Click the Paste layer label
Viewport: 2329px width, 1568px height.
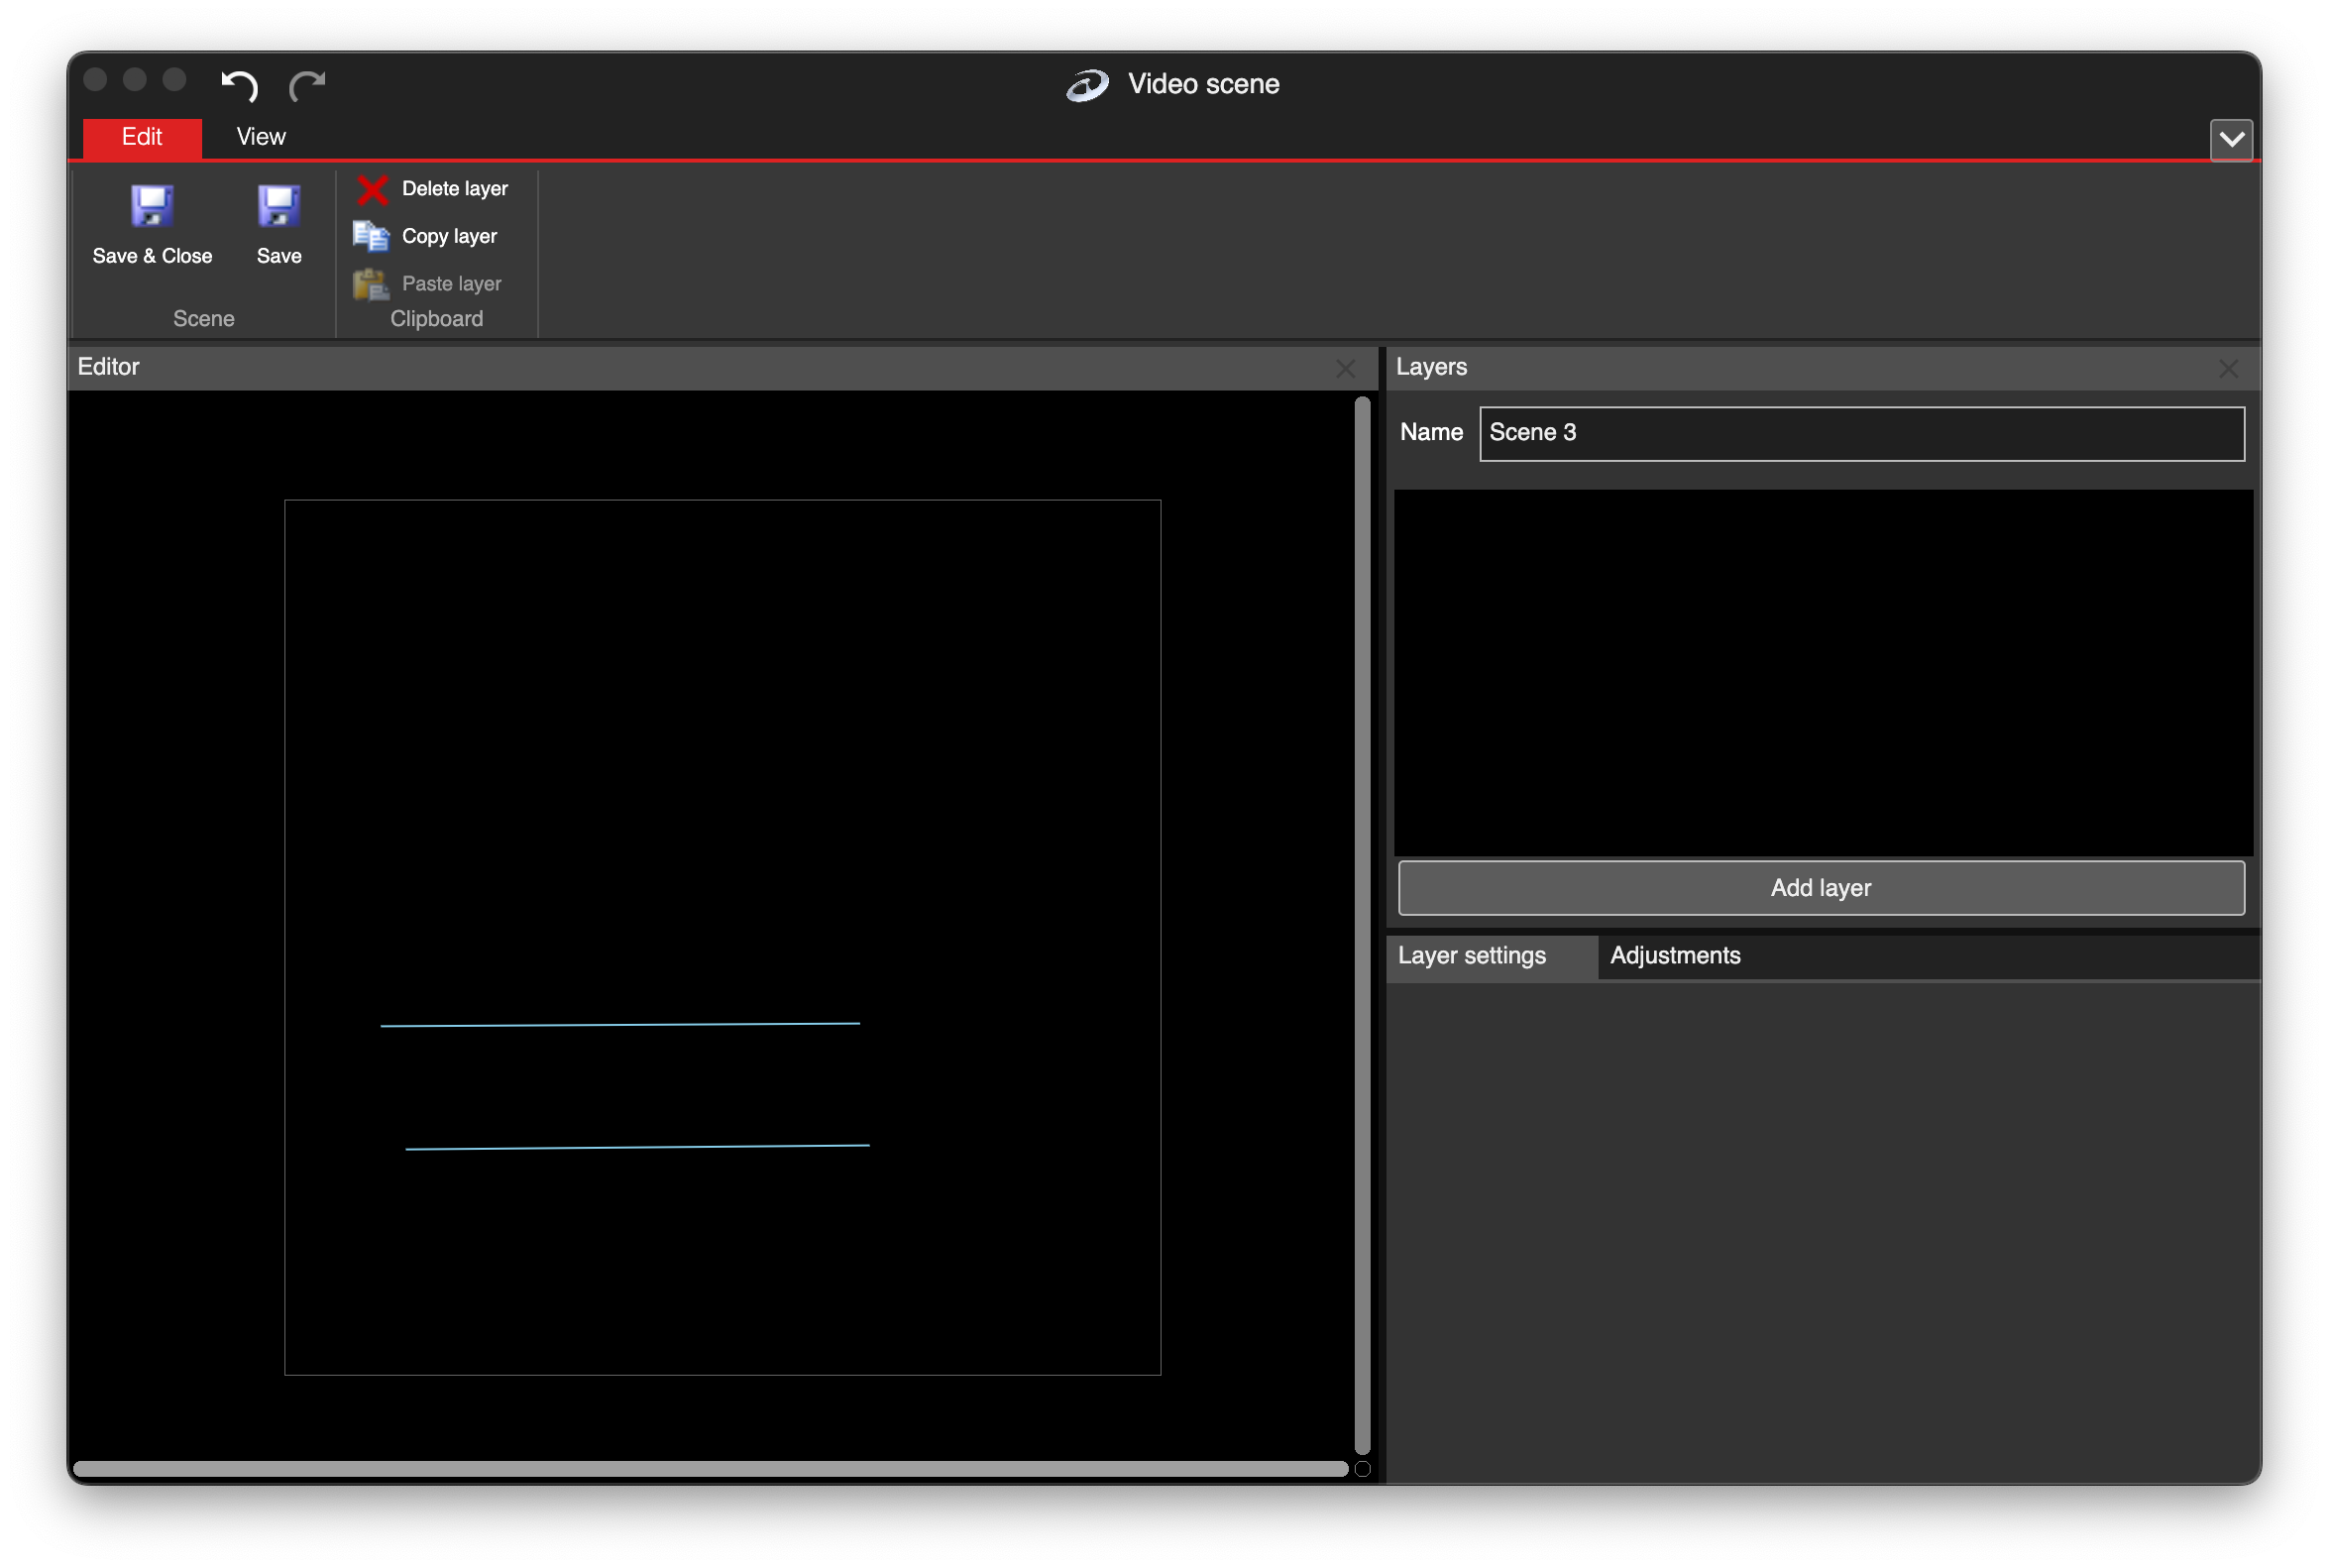tap(452, 284)
